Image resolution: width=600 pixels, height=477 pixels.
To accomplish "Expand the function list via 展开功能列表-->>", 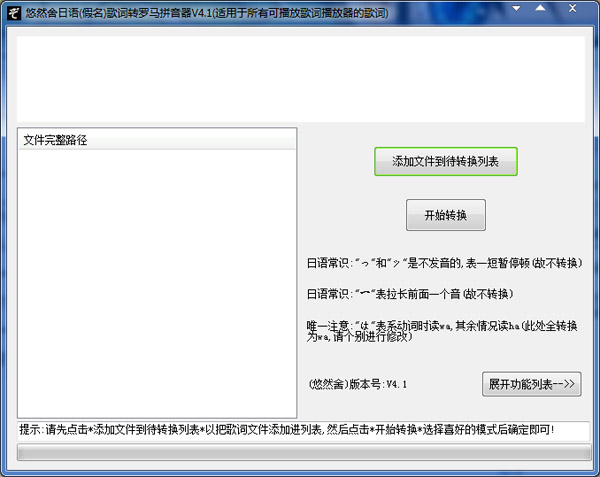I will 533,385.
